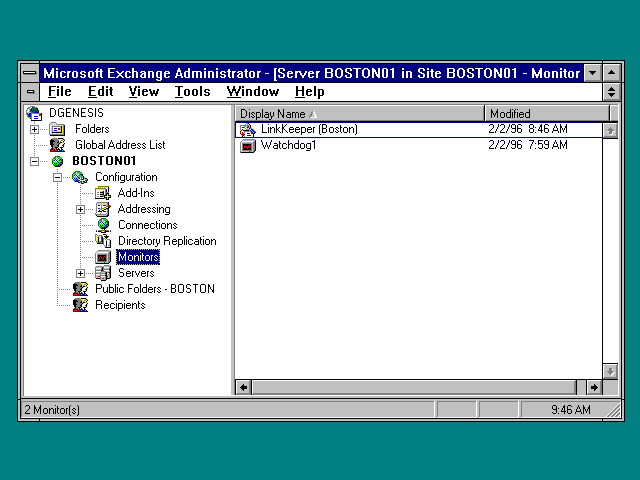
Task: Select the Configuration label
Action: (126, 177)
